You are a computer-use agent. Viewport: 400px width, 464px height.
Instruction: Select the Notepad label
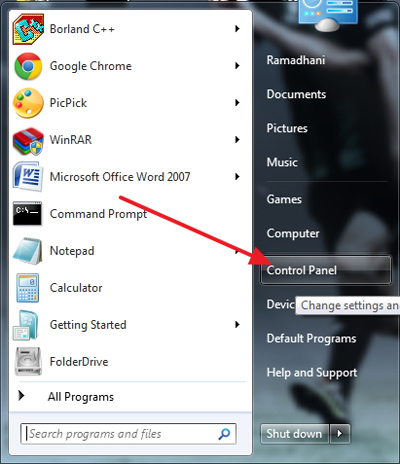pos(72,251)
